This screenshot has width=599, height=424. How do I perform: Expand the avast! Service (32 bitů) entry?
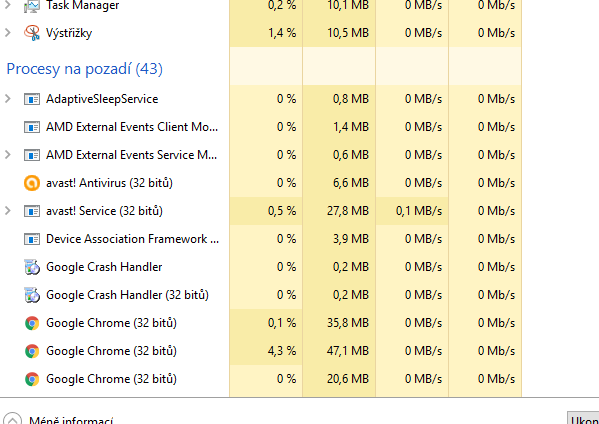[8, 211]
